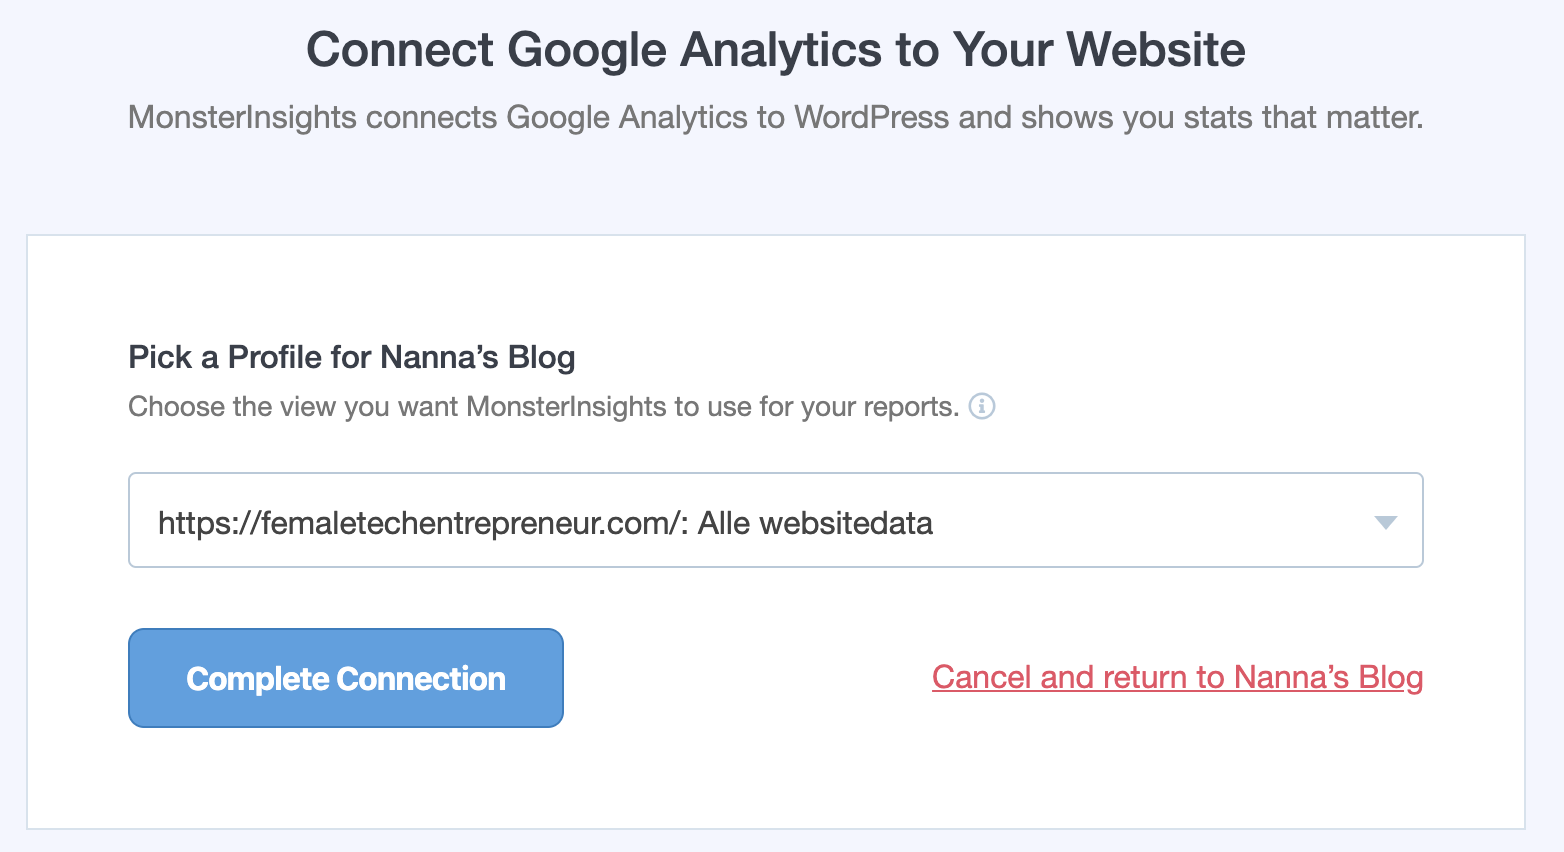Open the femaletechentrepreneur.com profile selector
1564x852 pixels.
[775, 520]
